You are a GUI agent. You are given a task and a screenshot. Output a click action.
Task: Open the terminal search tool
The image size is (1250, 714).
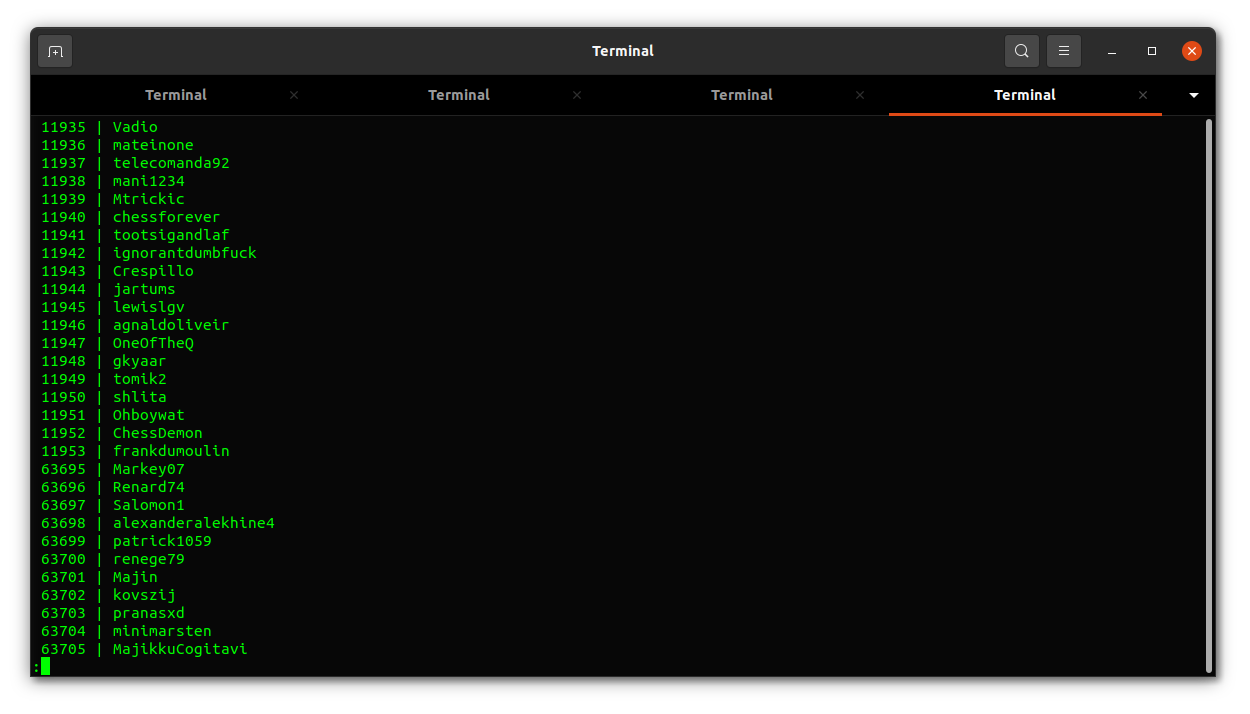click(1021, 51)
